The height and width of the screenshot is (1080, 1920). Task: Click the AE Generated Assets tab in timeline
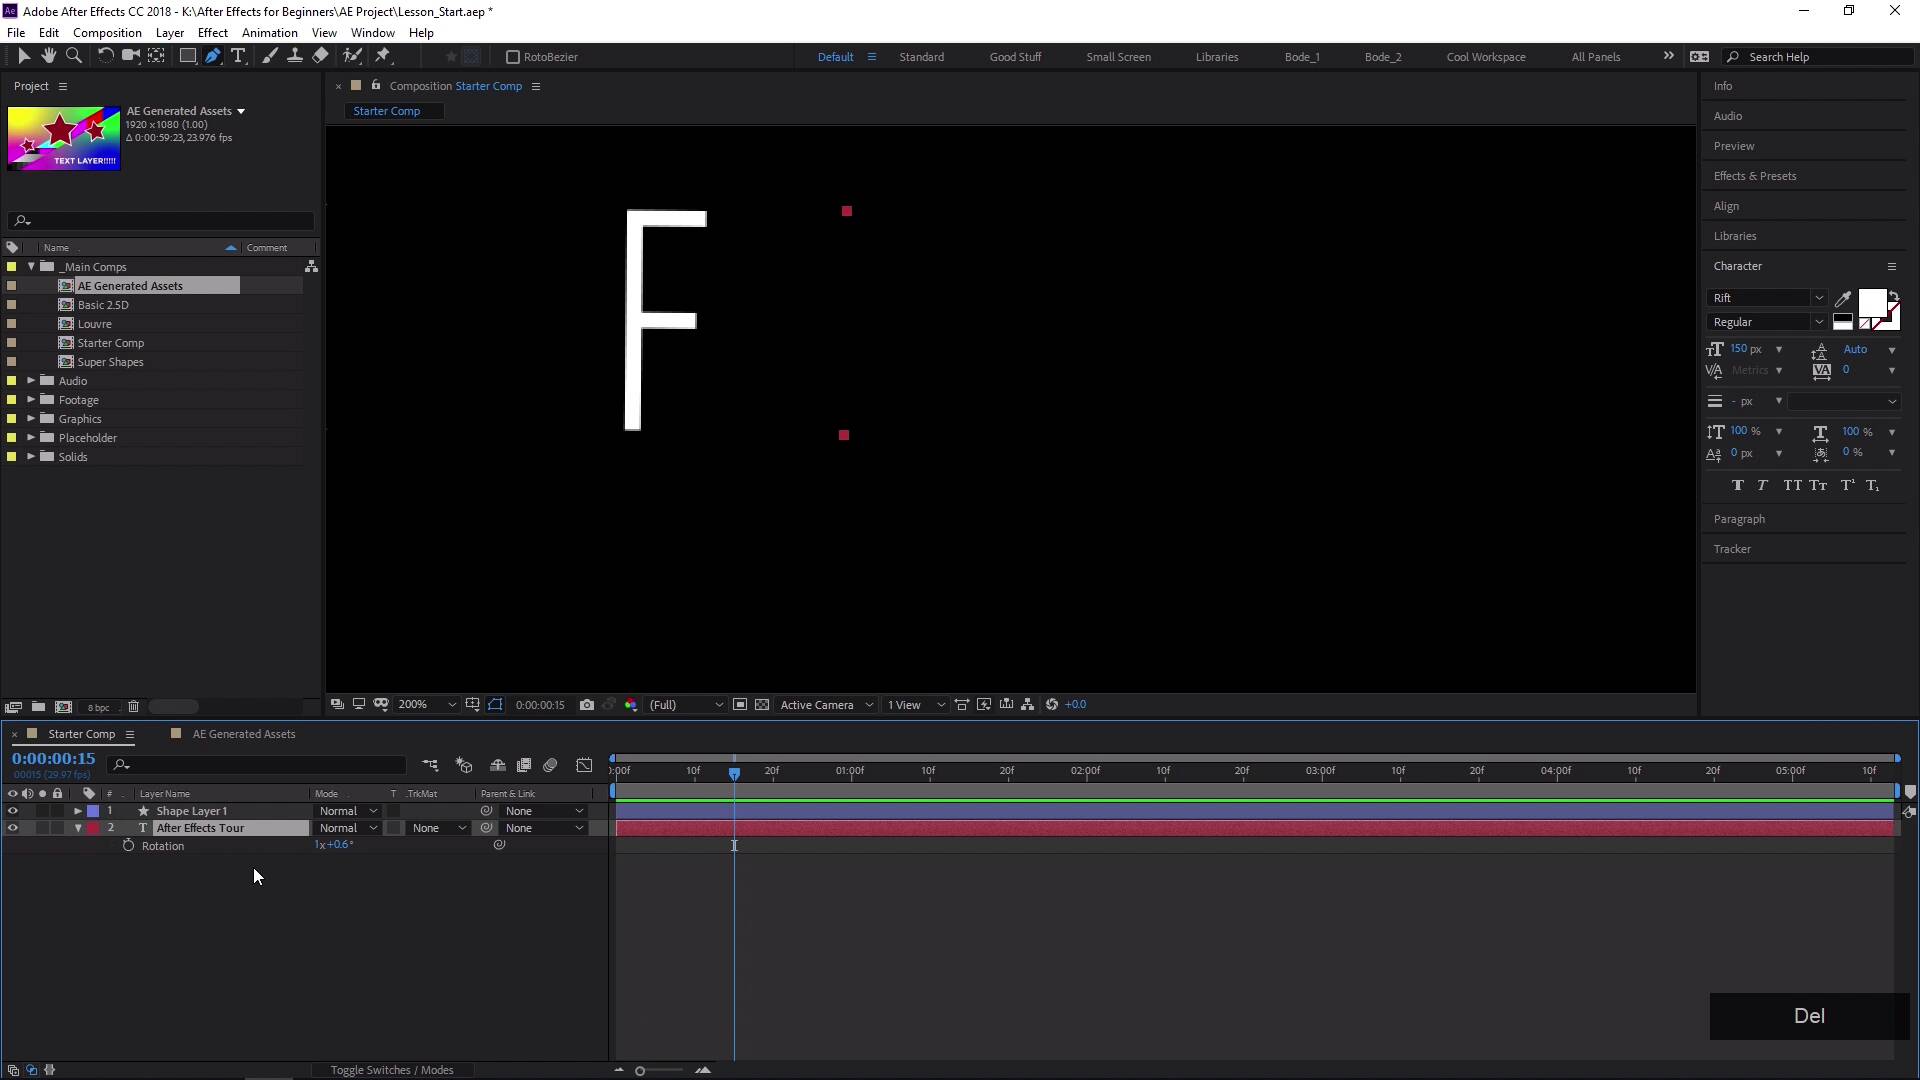tap(244, 733)
